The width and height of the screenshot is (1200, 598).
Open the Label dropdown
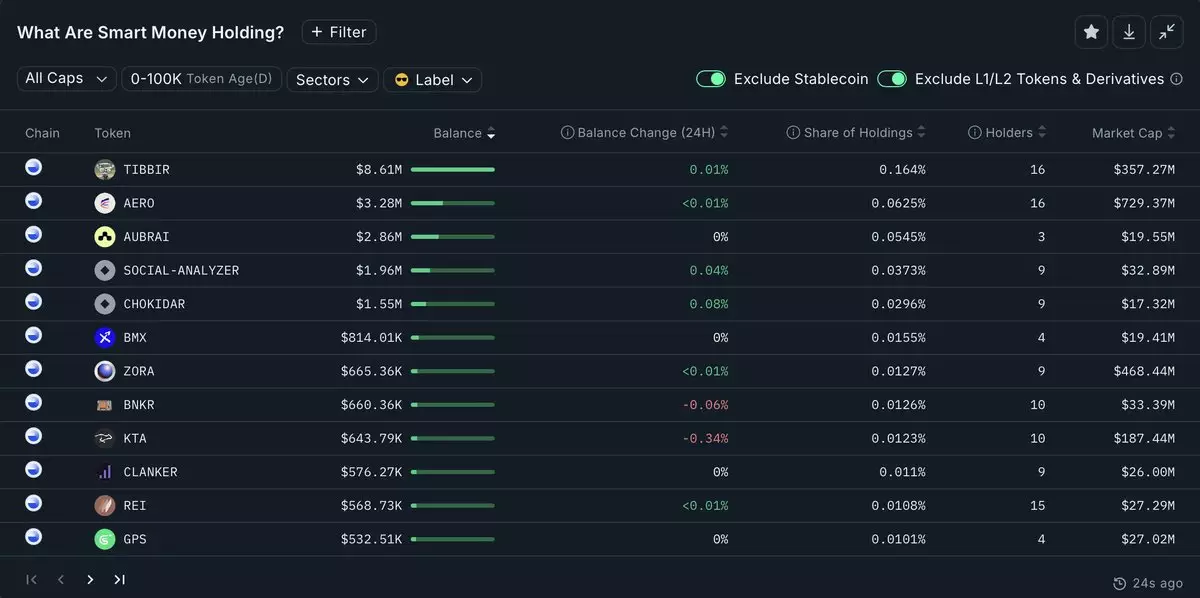point(432,80)
